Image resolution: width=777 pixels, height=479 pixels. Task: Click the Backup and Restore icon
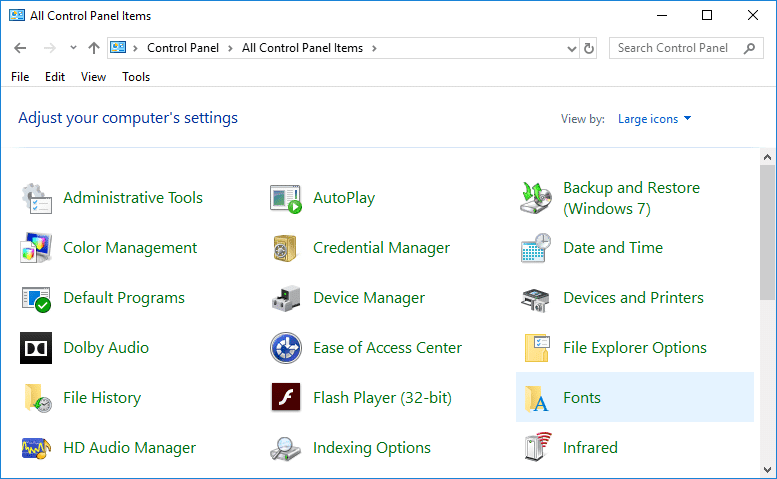click(536, 198)
